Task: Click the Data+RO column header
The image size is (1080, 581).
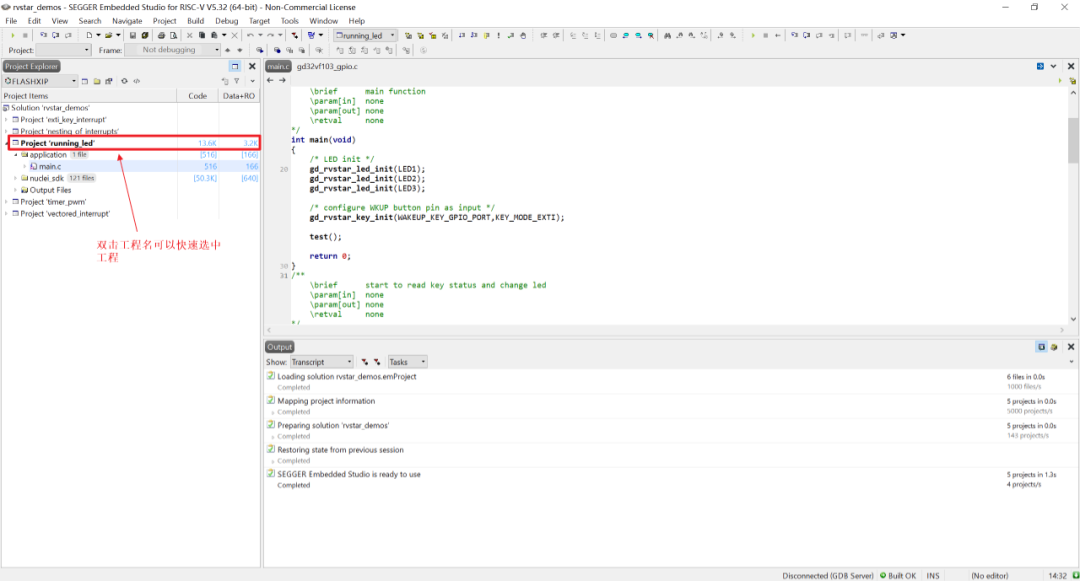Action: [x=239, y=96]
